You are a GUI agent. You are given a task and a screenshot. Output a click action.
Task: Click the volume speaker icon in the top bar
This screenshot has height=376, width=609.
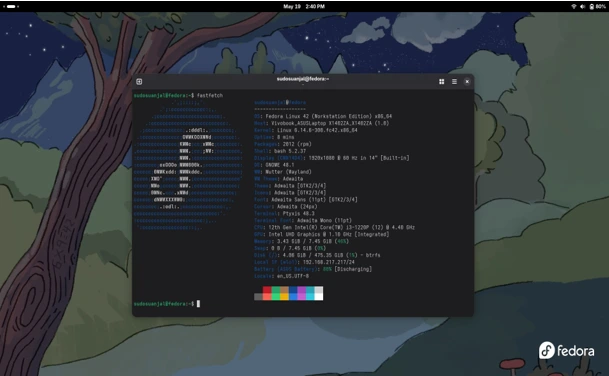pyautogui.click(x=582, y=6)
